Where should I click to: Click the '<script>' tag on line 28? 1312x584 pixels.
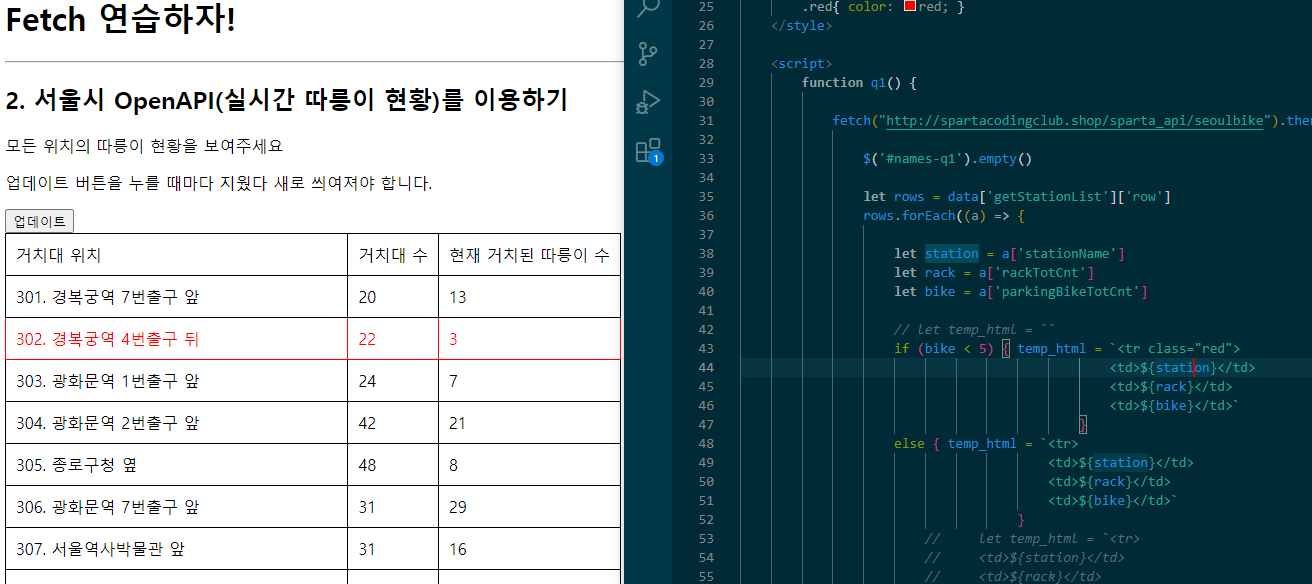(801, 64)
